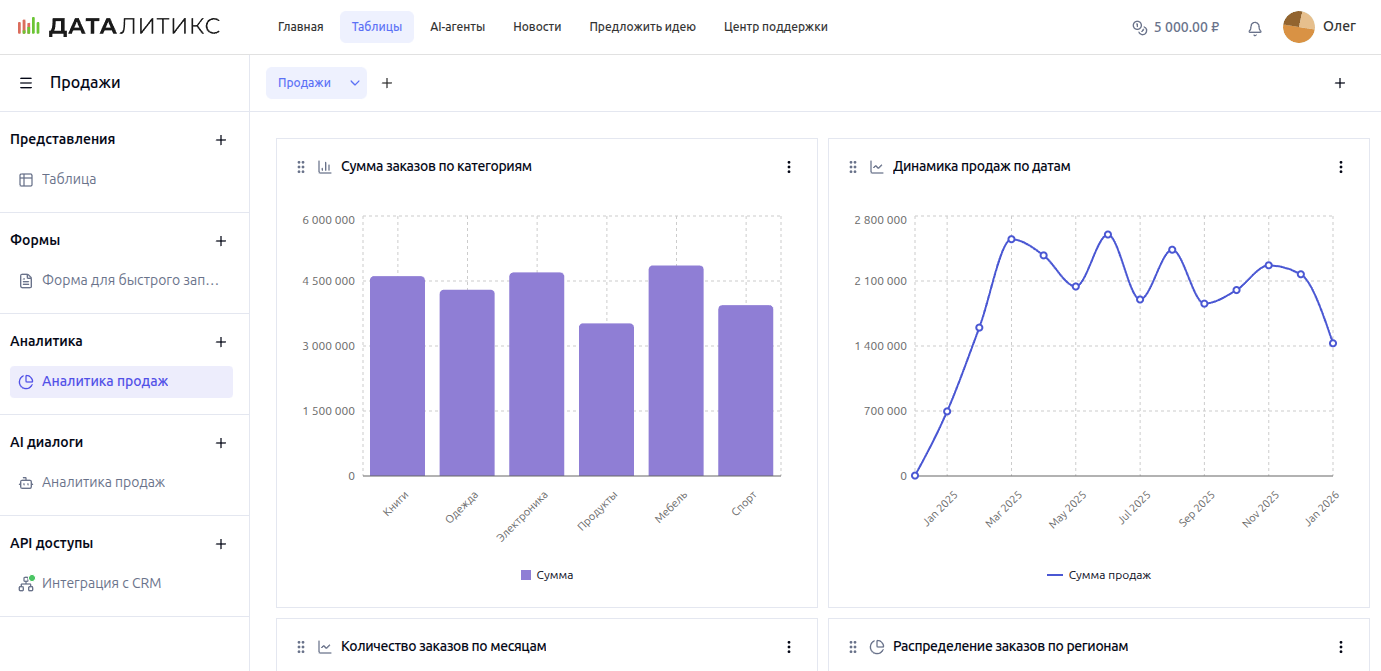The width and height of the screenshot is (1381, 671).
Task: Go to AI-агенты in top navigation
Action: point(457,27)
